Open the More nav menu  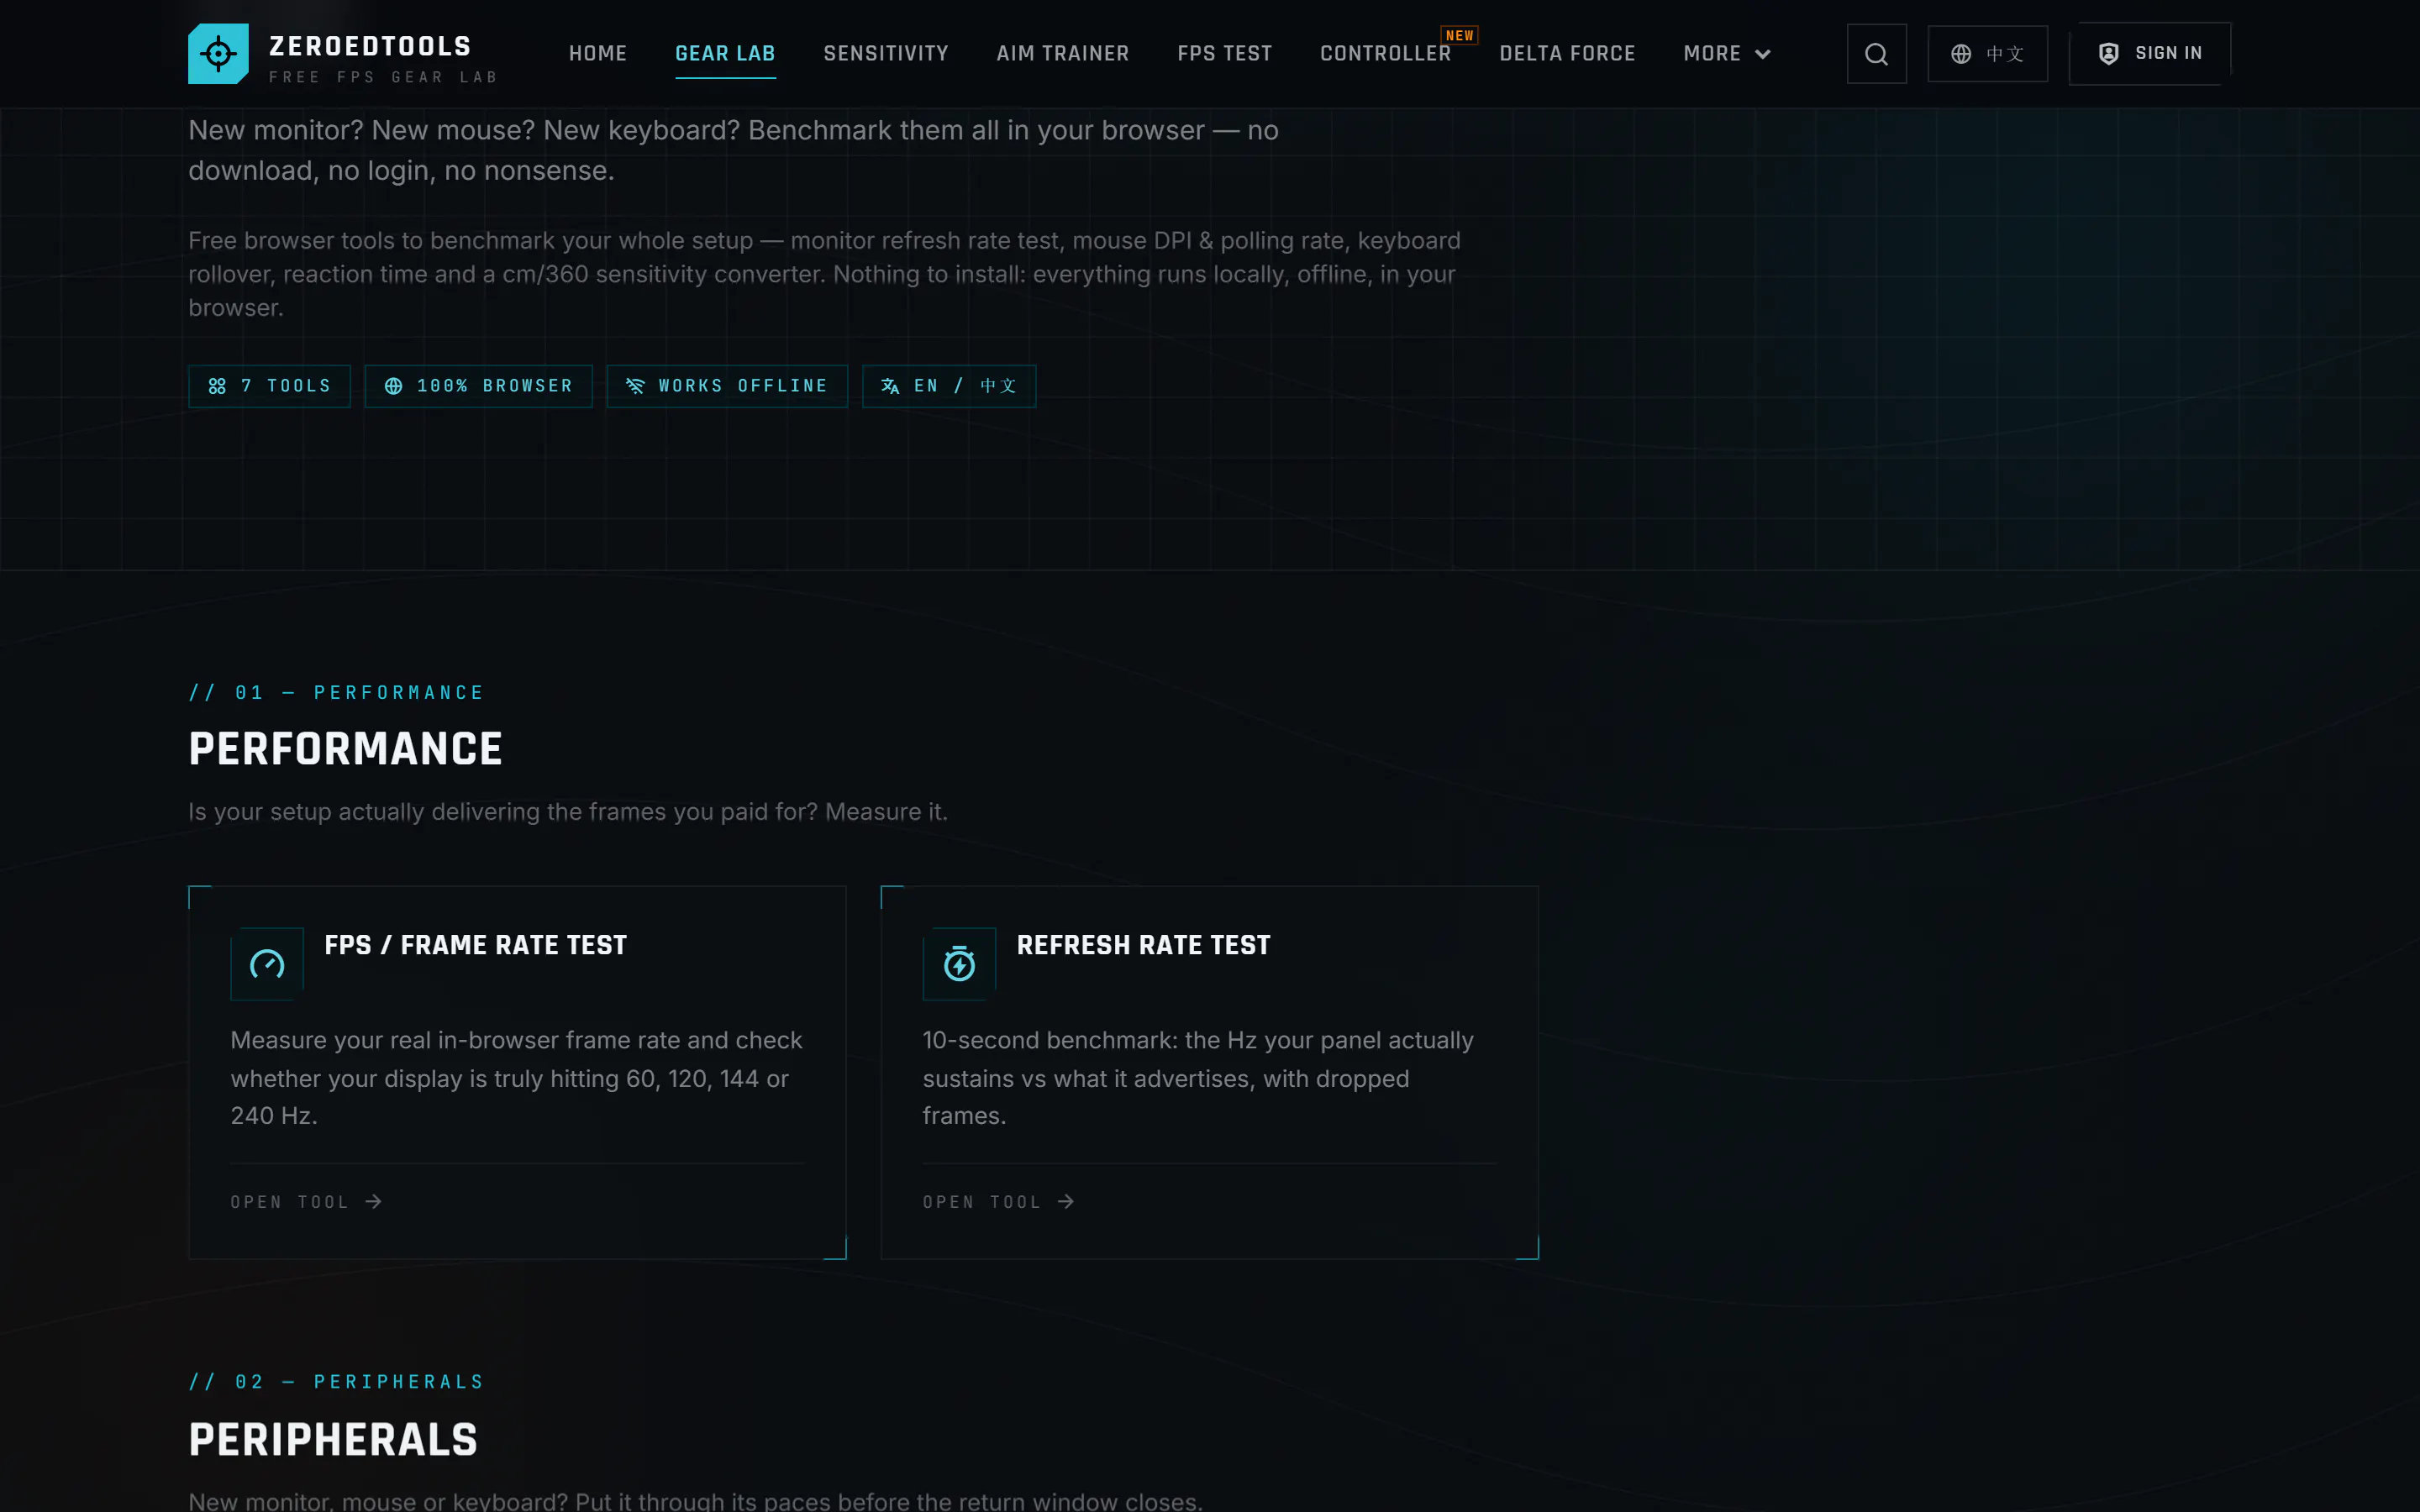point(1726,54)
